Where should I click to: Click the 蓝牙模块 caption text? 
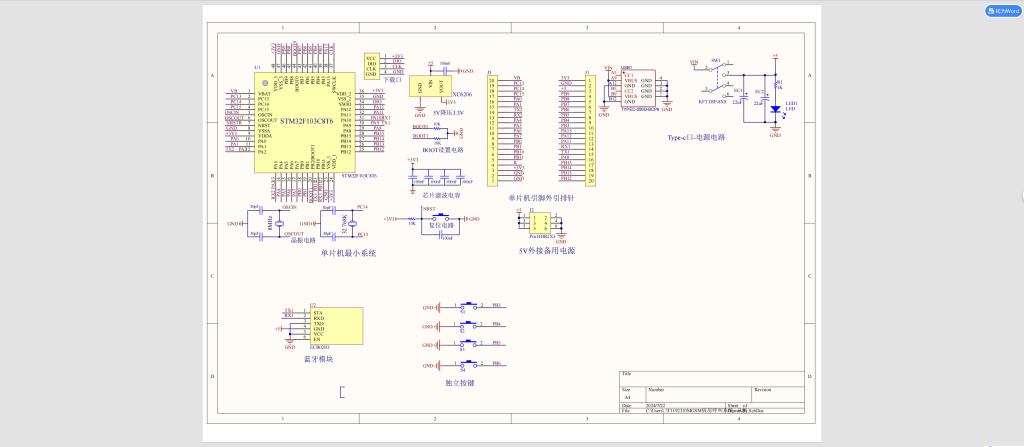(320, 359)
